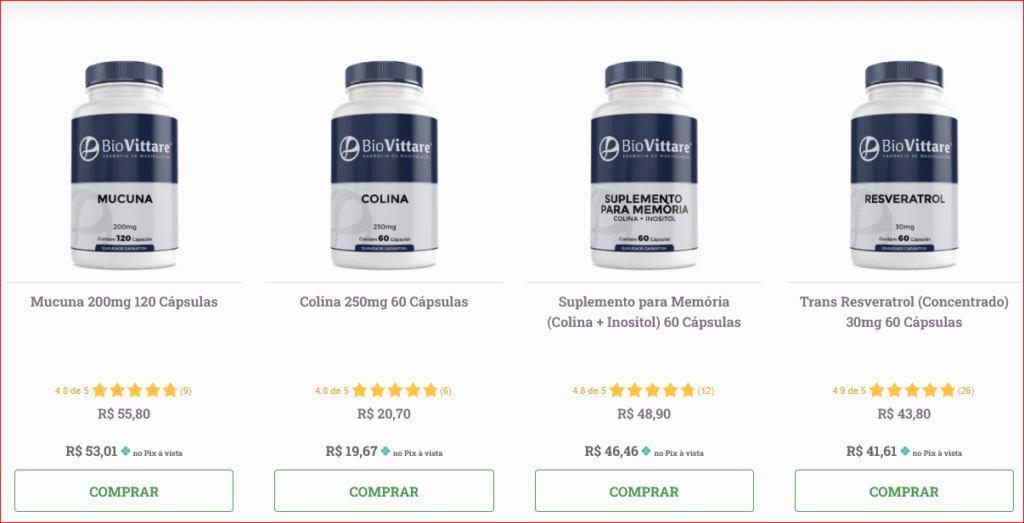Open Suplemento para Memória (Colina + Inositol) link
The width and height of the screenshot is (1024, 523).
click(x=644, y=313)
